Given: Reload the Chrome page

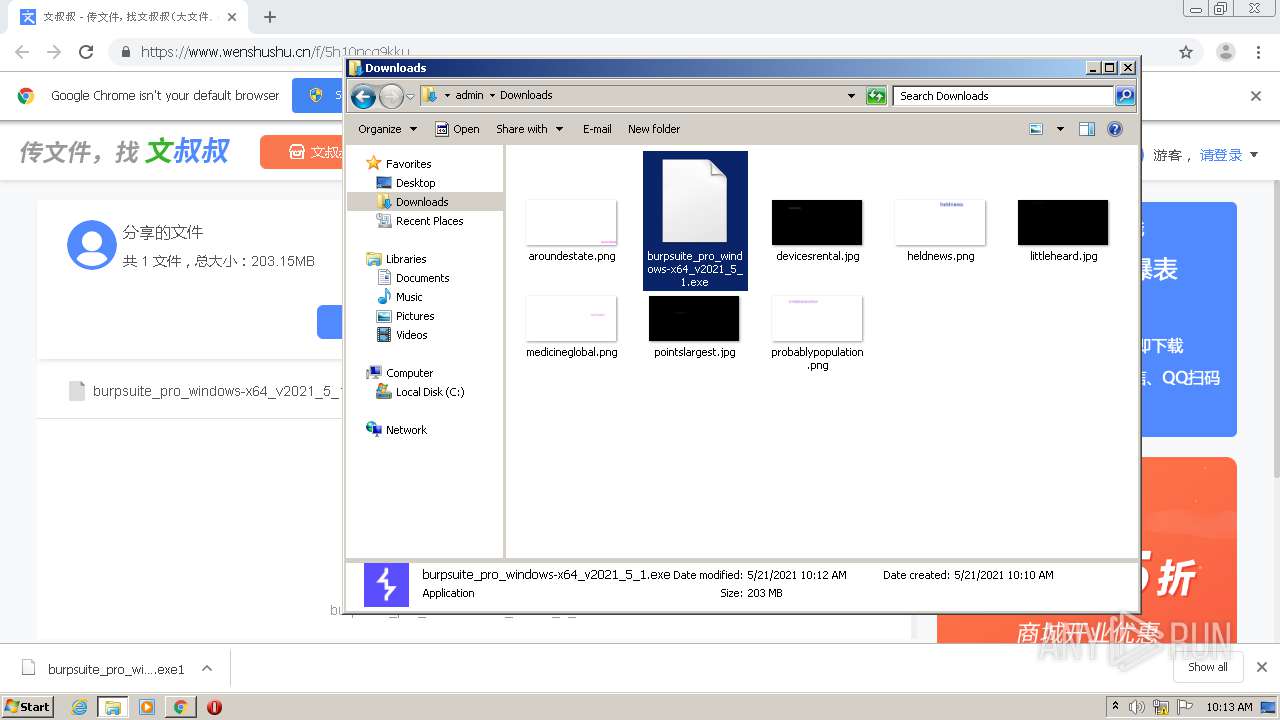Looking at the screenshot, I should coord(86,52).
